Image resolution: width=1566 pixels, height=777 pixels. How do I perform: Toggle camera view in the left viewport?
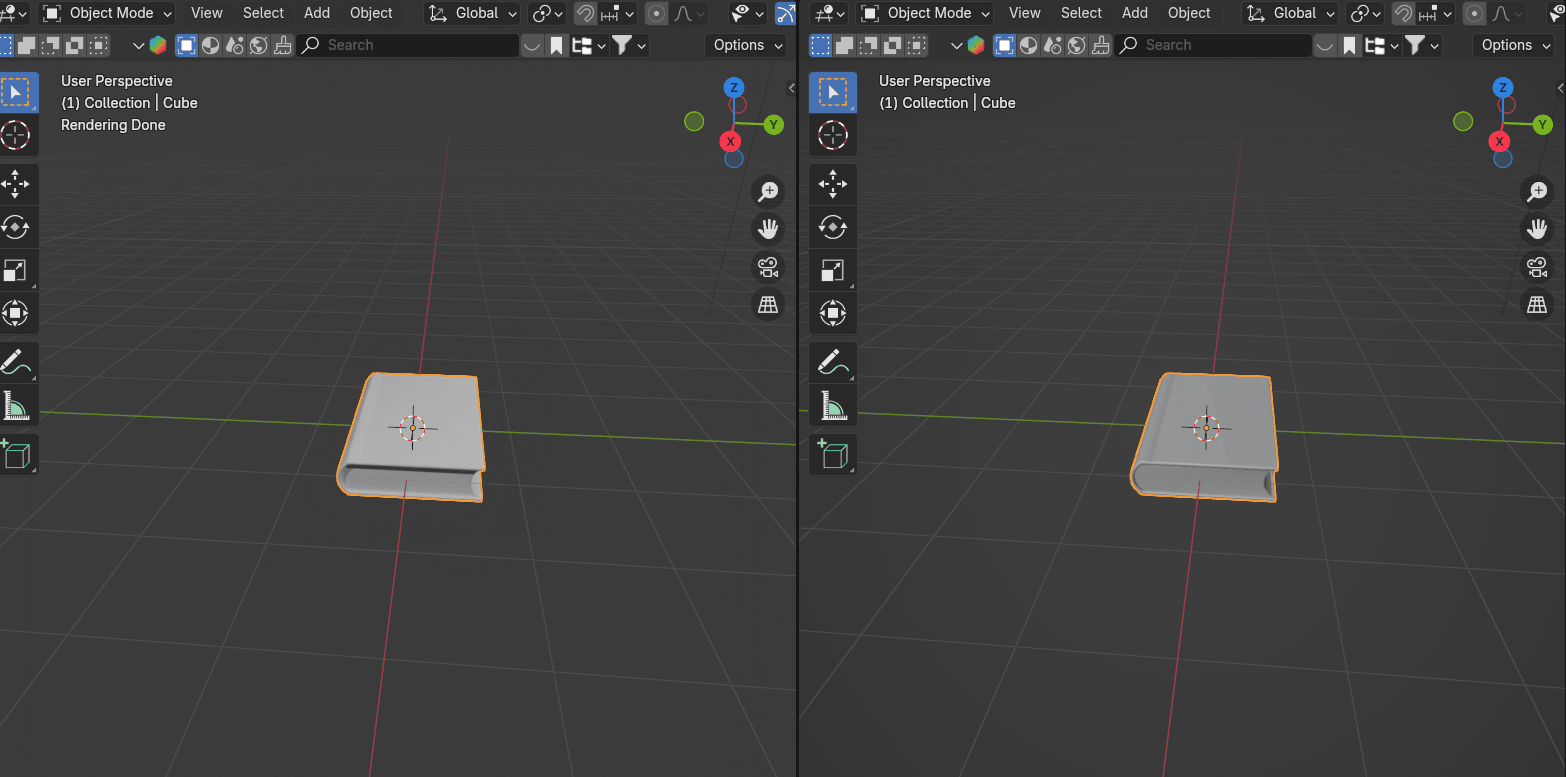[x=768, y=267]
